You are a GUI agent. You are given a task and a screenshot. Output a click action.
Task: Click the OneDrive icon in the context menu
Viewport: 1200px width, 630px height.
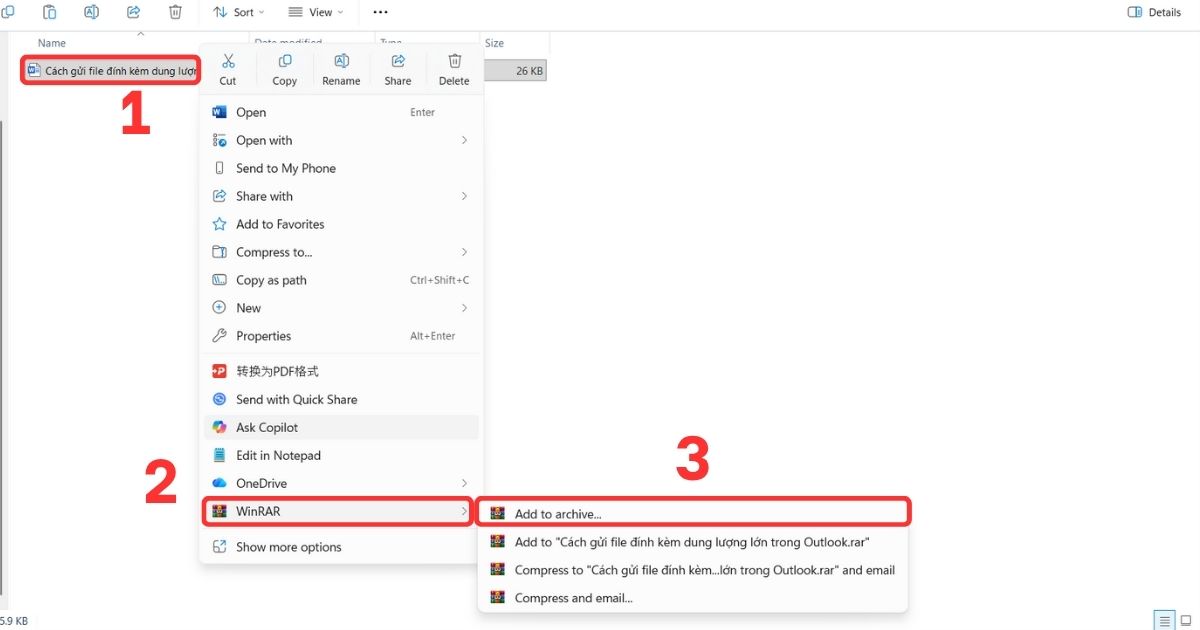click(220, 483)
